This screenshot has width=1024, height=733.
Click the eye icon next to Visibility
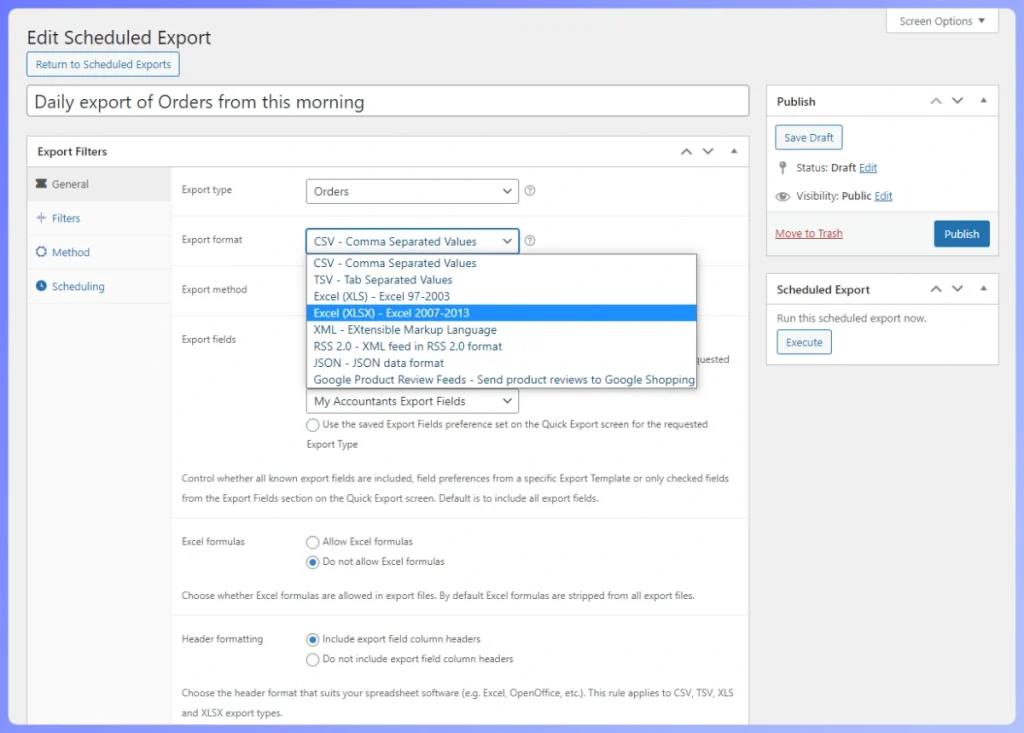pos(782,196)
